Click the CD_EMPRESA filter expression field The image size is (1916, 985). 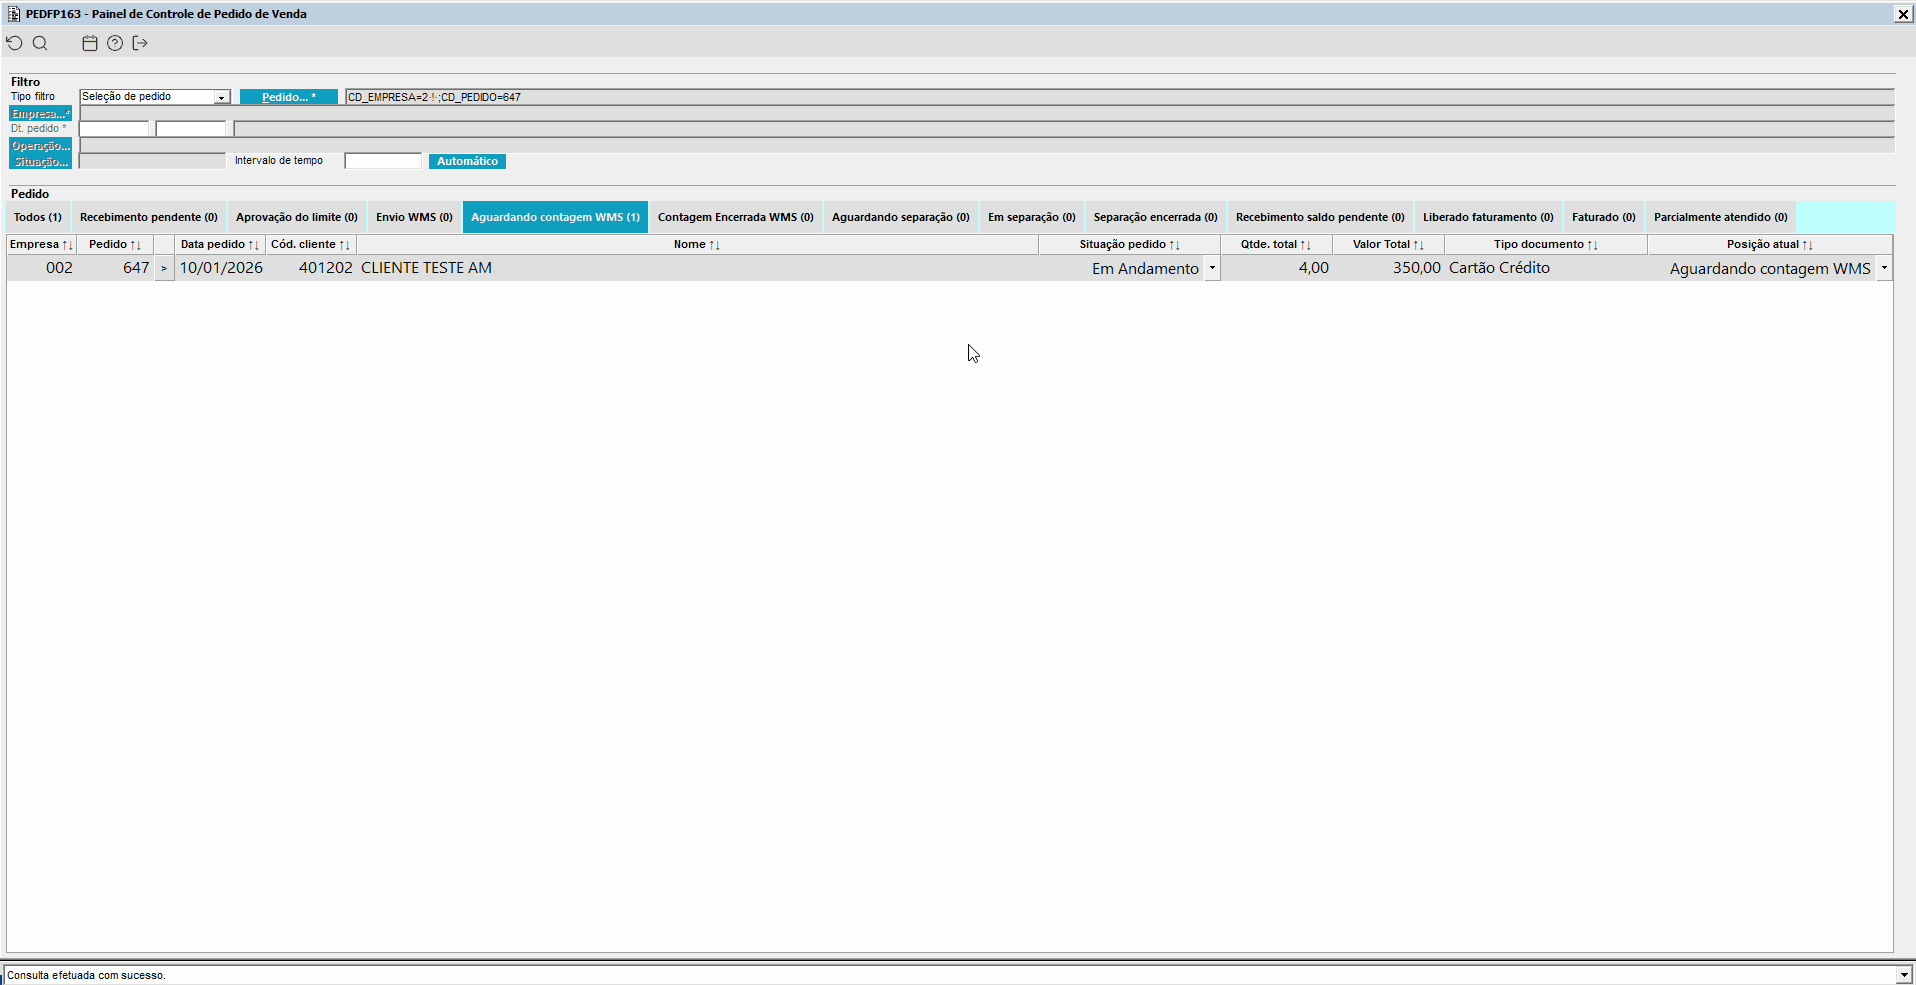[x=1119, y=97]
